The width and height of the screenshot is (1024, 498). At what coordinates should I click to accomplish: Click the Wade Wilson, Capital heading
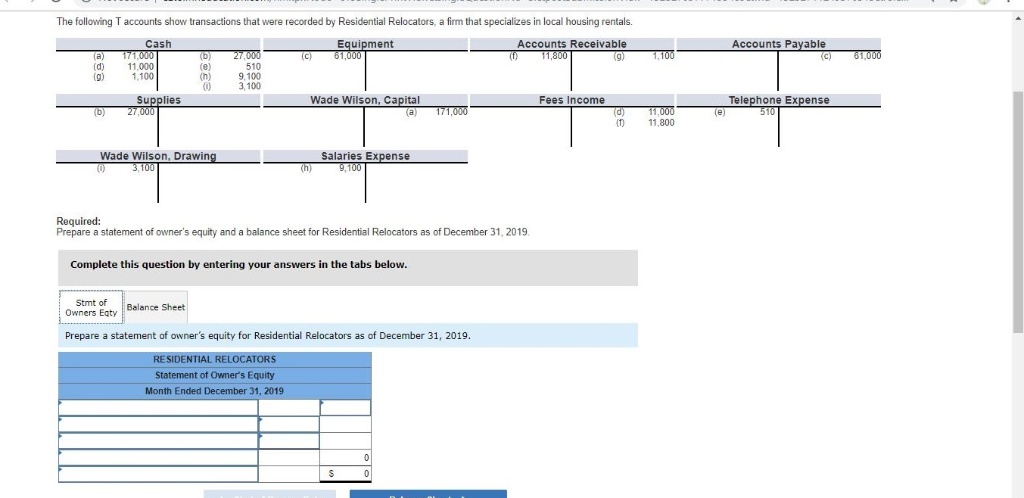point(365,101)
